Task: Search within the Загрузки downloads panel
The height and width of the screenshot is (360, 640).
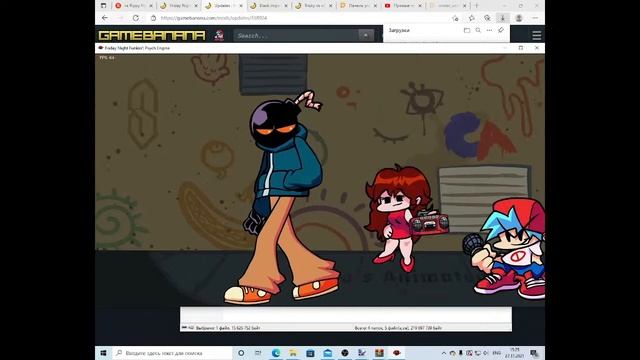Action: point(478,30)
